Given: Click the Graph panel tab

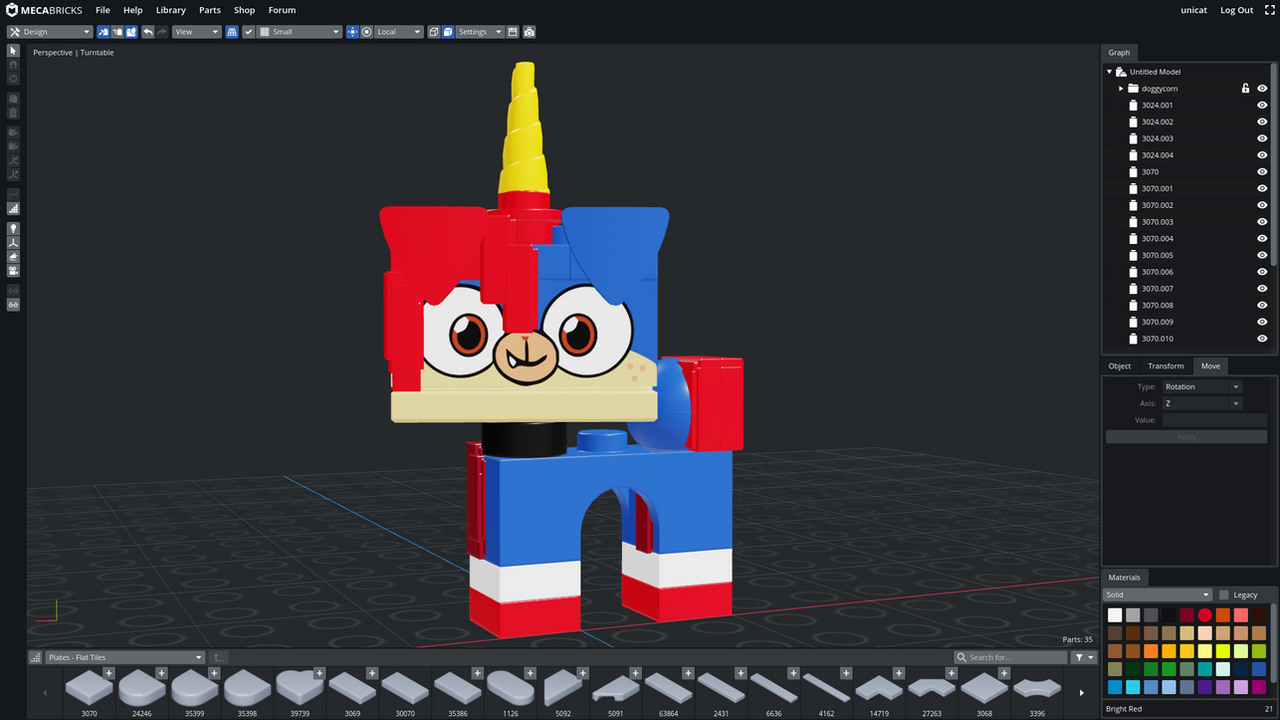Looking at the screenshot, I should tap(1119, 52).
